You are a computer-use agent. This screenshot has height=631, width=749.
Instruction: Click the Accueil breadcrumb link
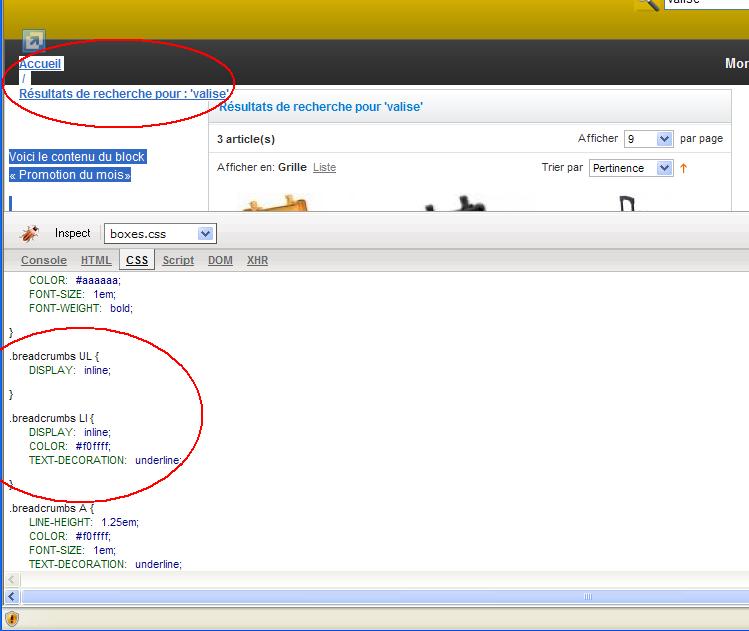pyautogui.click(x=40, y=64)
